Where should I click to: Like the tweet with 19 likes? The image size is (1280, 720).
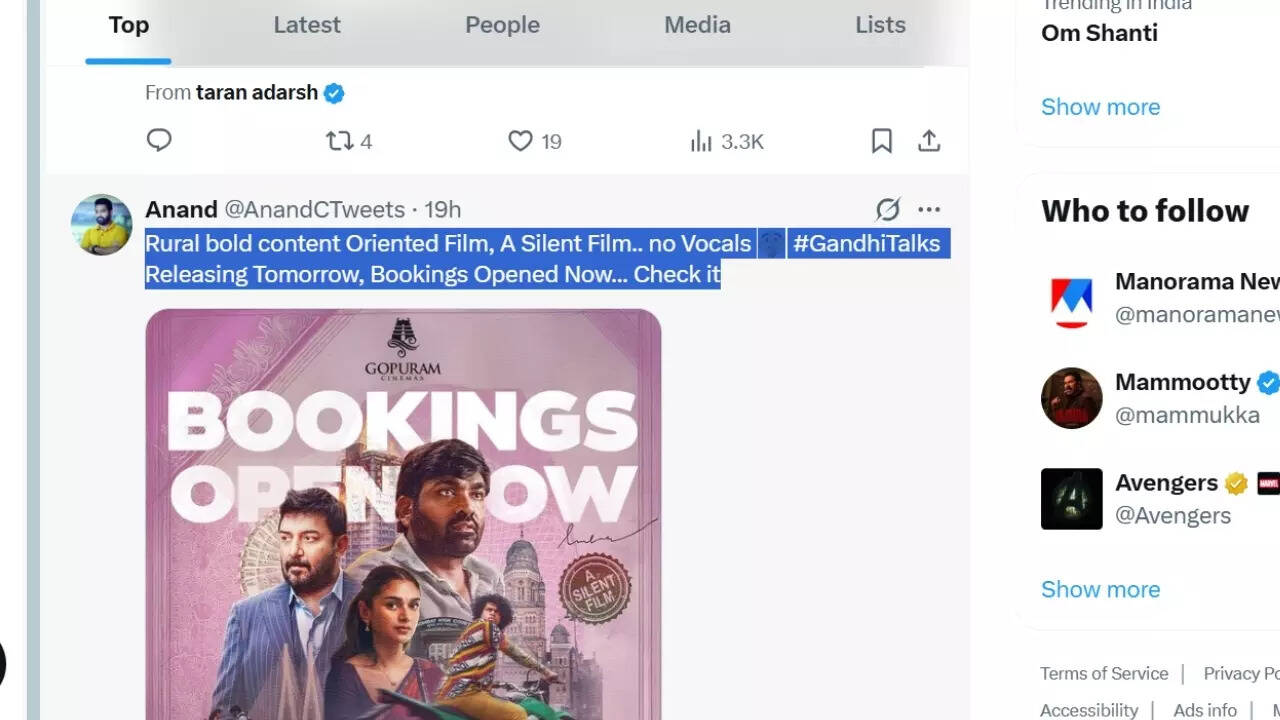[520, 141]
